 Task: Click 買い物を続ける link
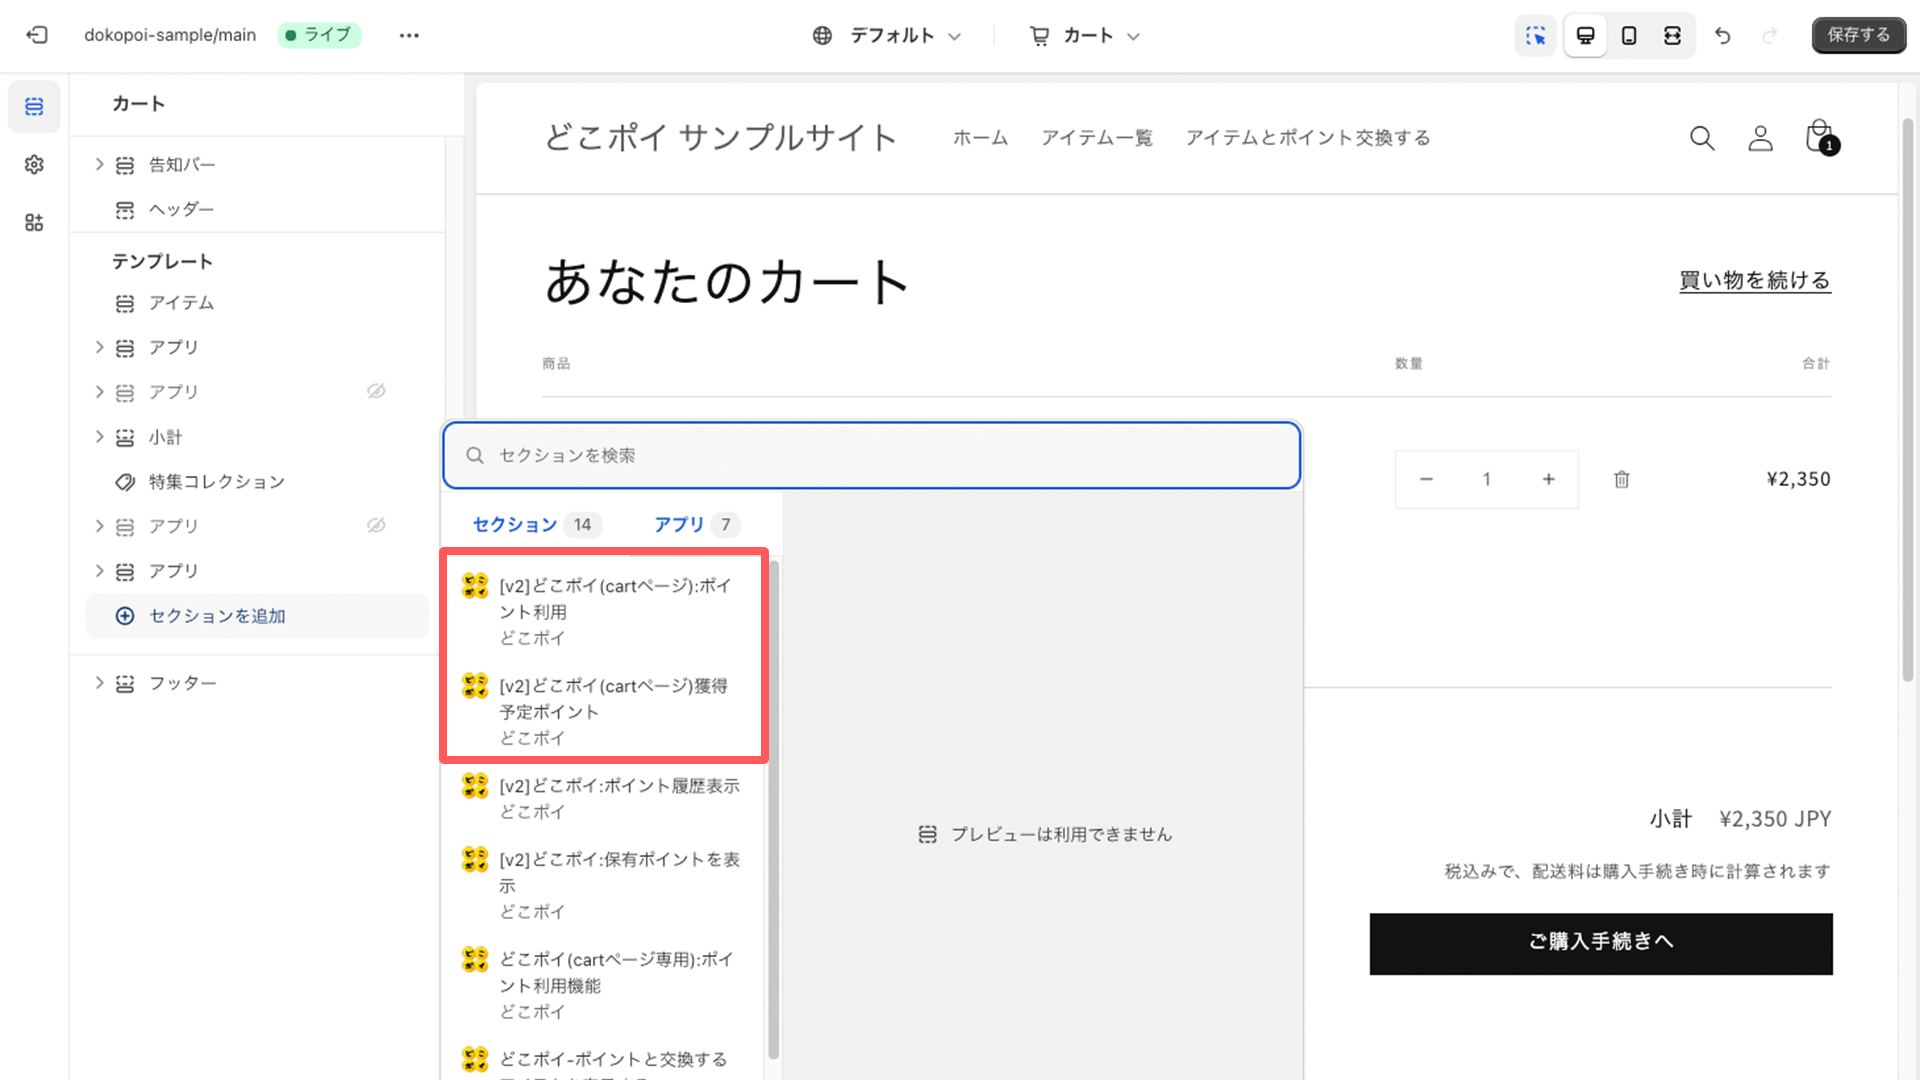(1755, 281)
